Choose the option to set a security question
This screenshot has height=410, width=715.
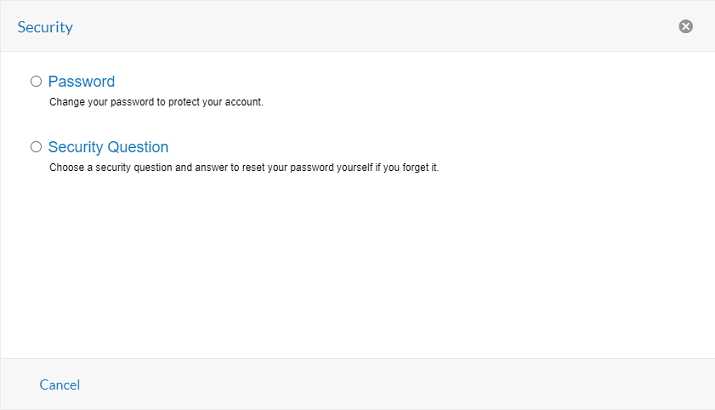[36, 146]
